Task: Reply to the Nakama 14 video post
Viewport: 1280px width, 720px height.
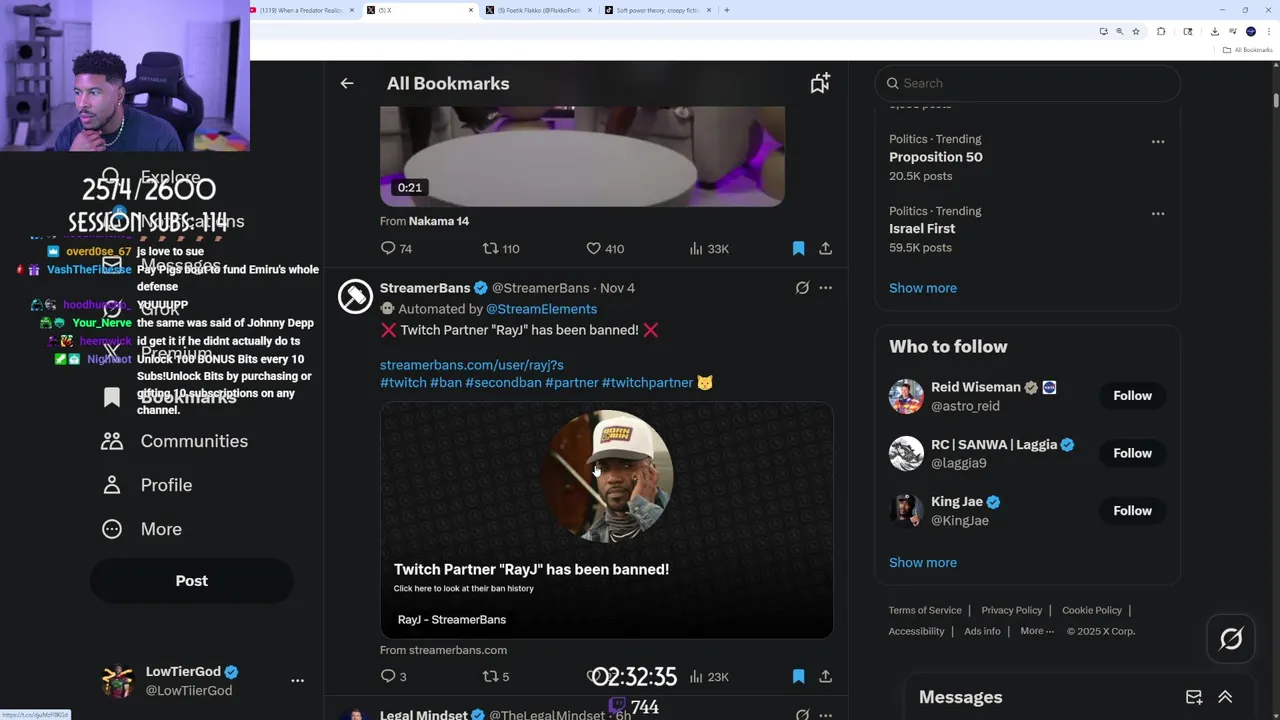Action: pos(396,248)
